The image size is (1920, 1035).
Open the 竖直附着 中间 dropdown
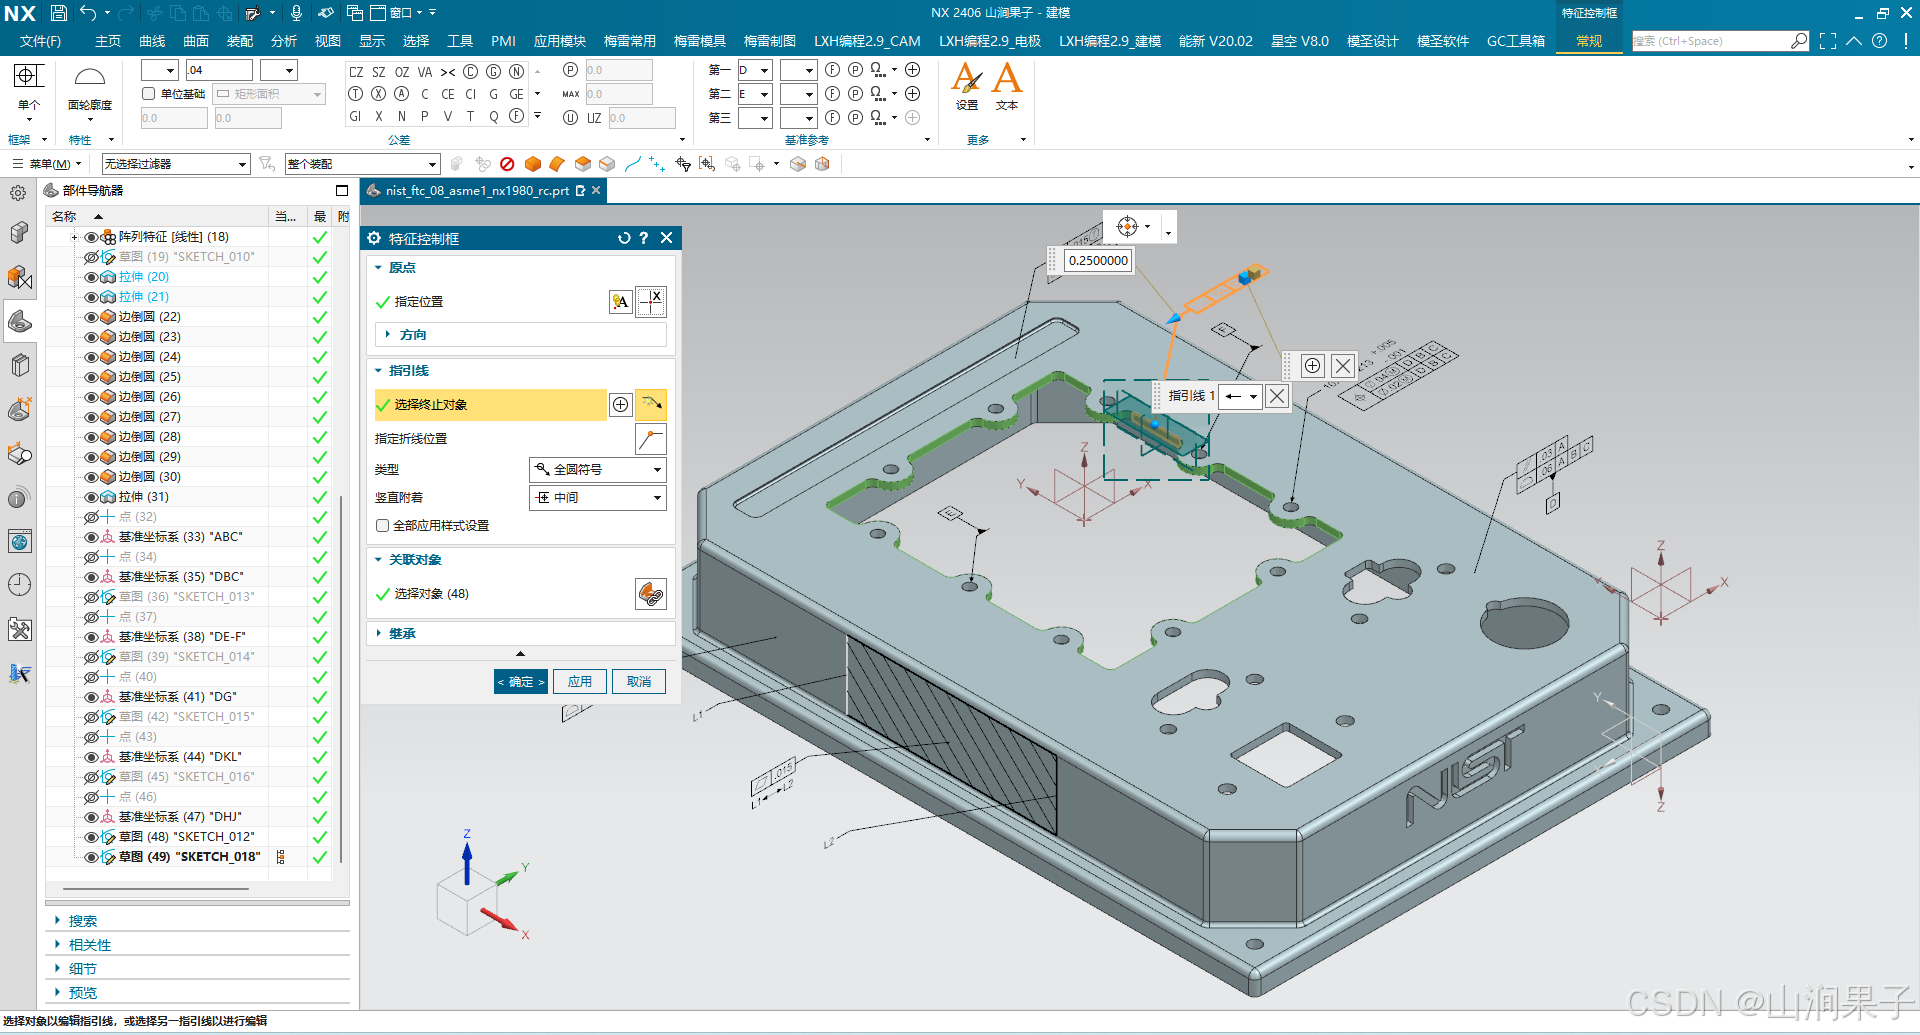597,498
